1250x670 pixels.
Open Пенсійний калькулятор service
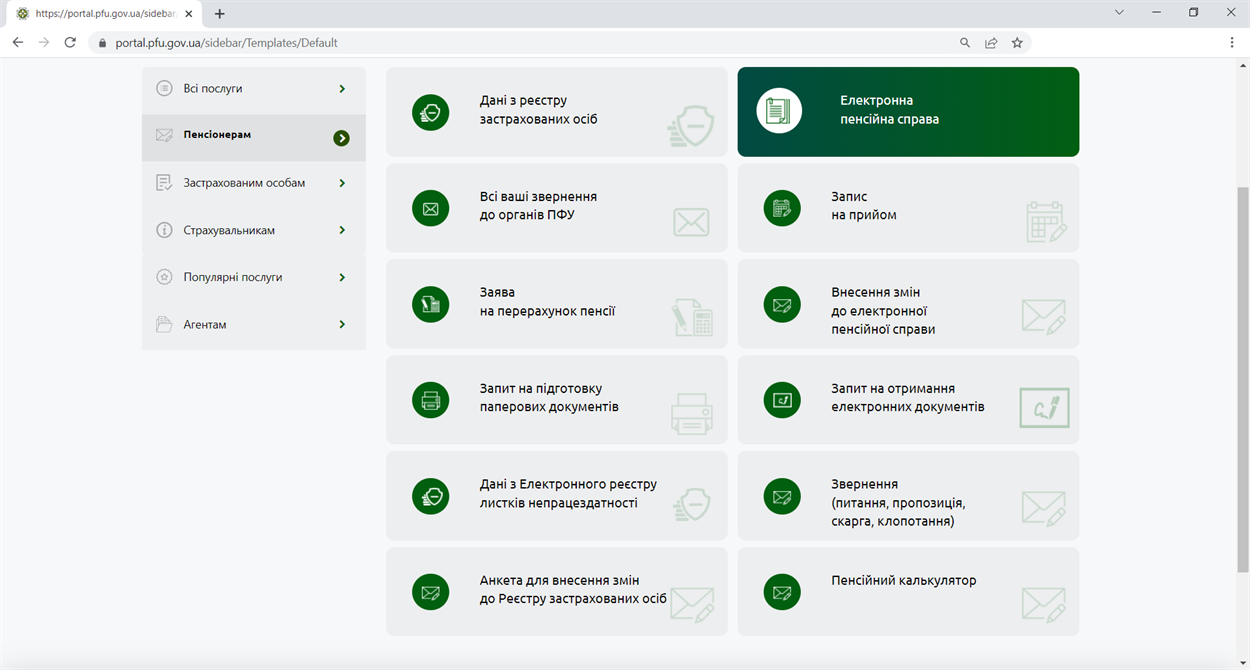coord(908,592)
